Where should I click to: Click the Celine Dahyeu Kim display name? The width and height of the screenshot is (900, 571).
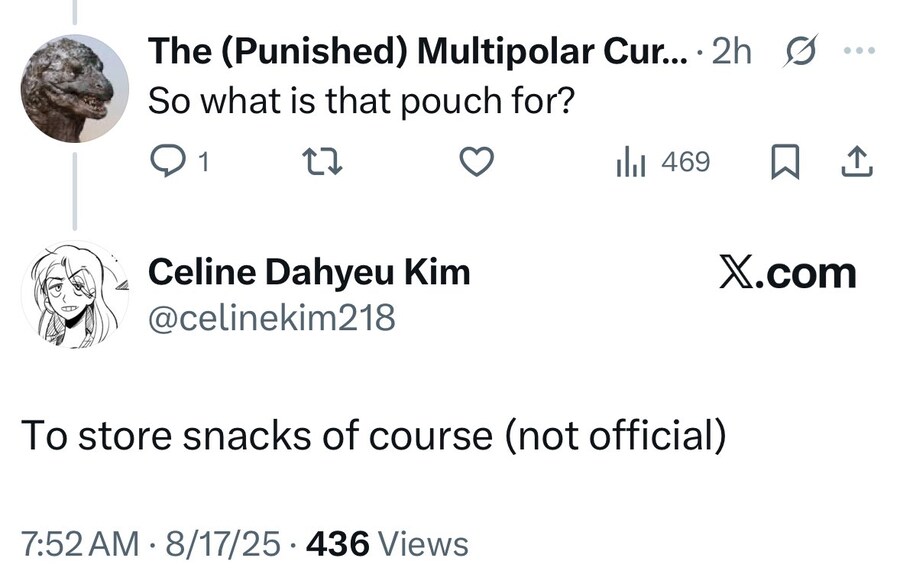(309, 271)
